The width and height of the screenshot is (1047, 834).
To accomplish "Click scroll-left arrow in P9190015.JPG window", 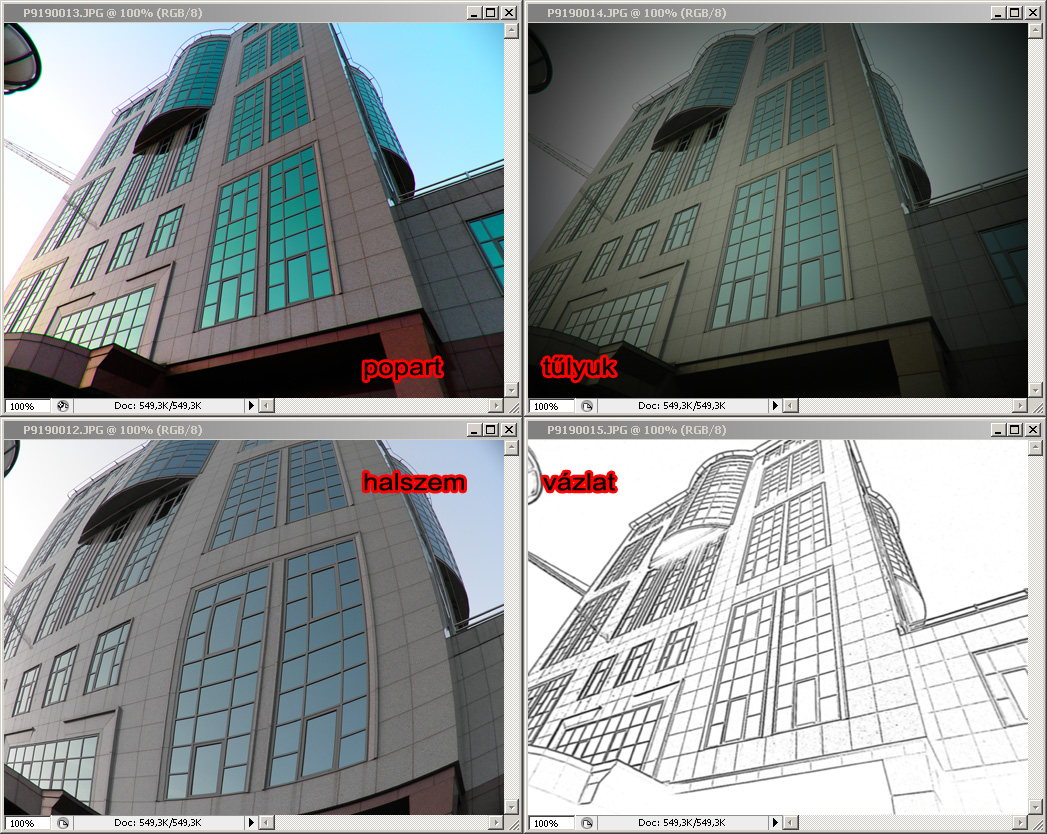I will 791,823.
